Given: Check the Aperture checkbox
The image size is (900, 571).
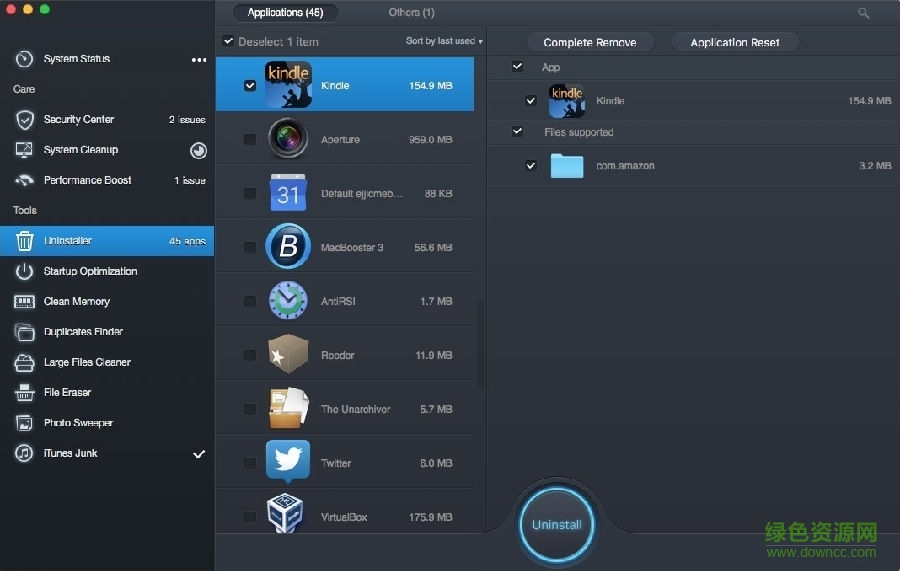Looking at the screenshot, I should (250, 139).
